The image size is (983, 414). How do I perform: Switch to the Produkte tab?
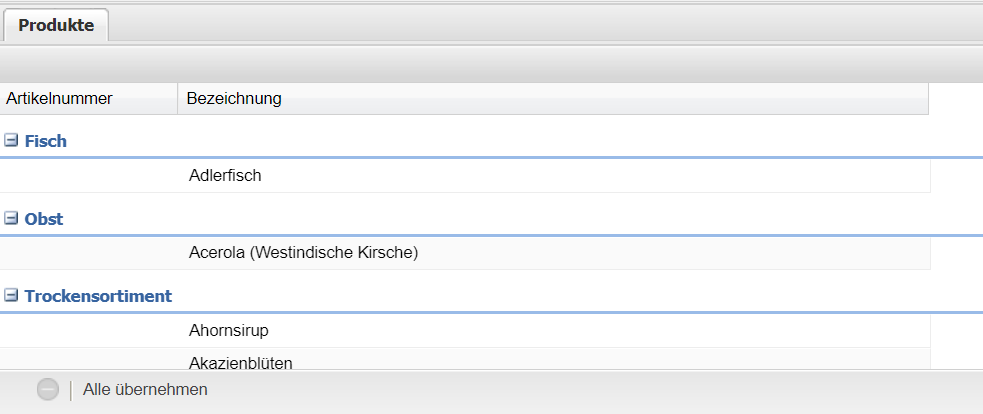(56, 26)
